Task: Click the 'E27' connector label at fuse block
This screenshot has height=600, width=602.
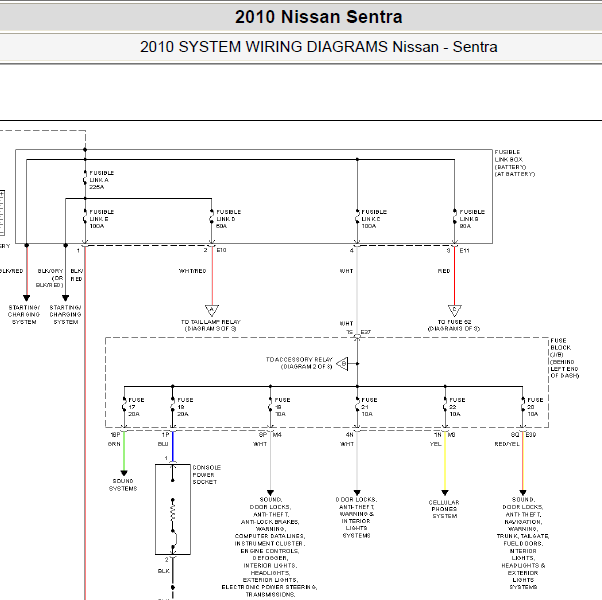Action: [x=366, y=332]
